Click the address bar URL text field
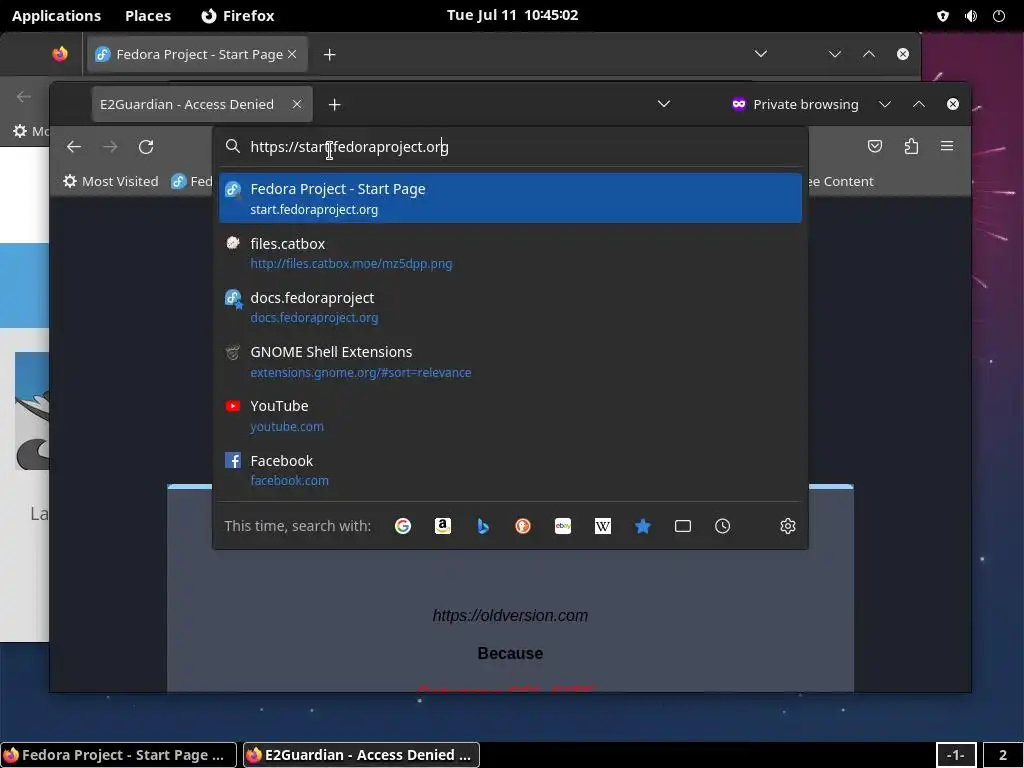 pos(510,146)
